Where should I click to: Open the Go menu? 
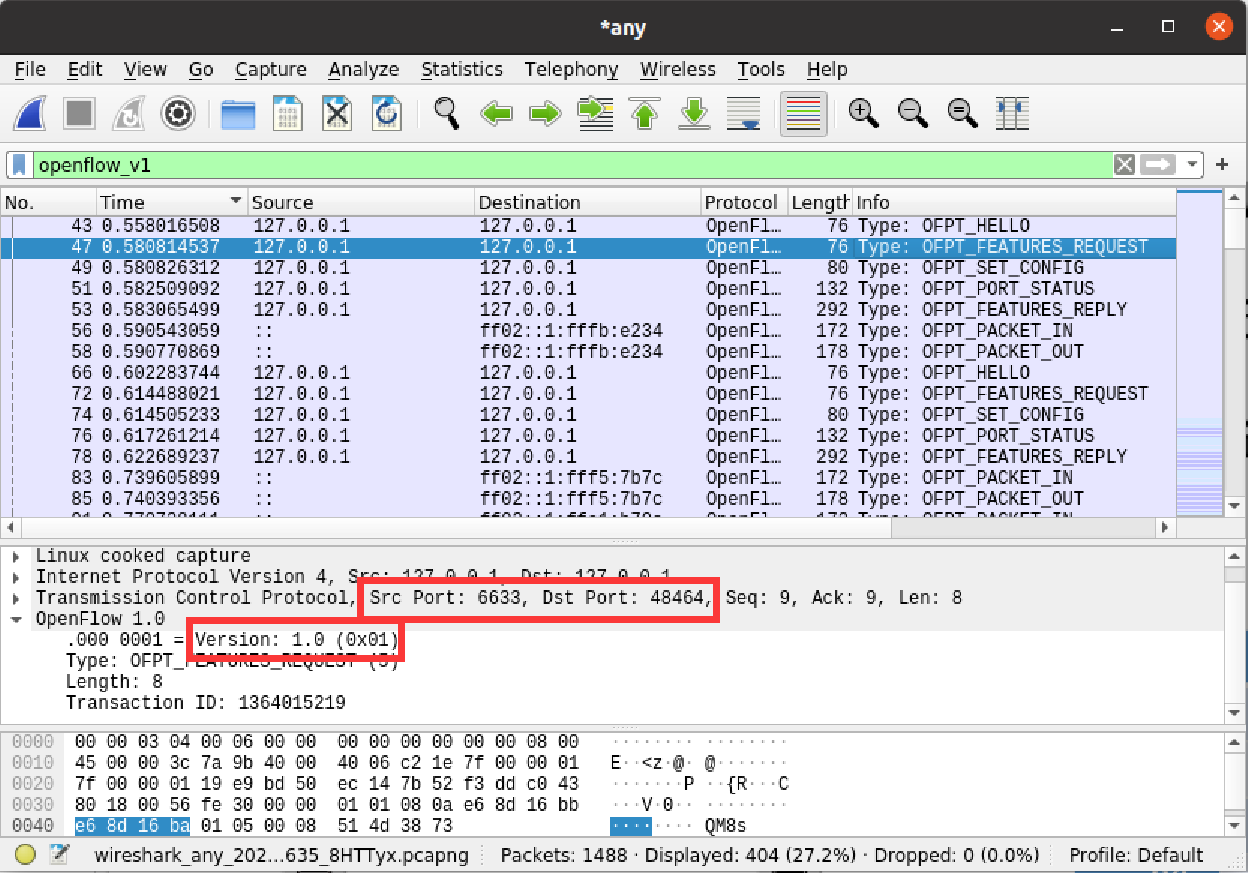coord(201,69)
